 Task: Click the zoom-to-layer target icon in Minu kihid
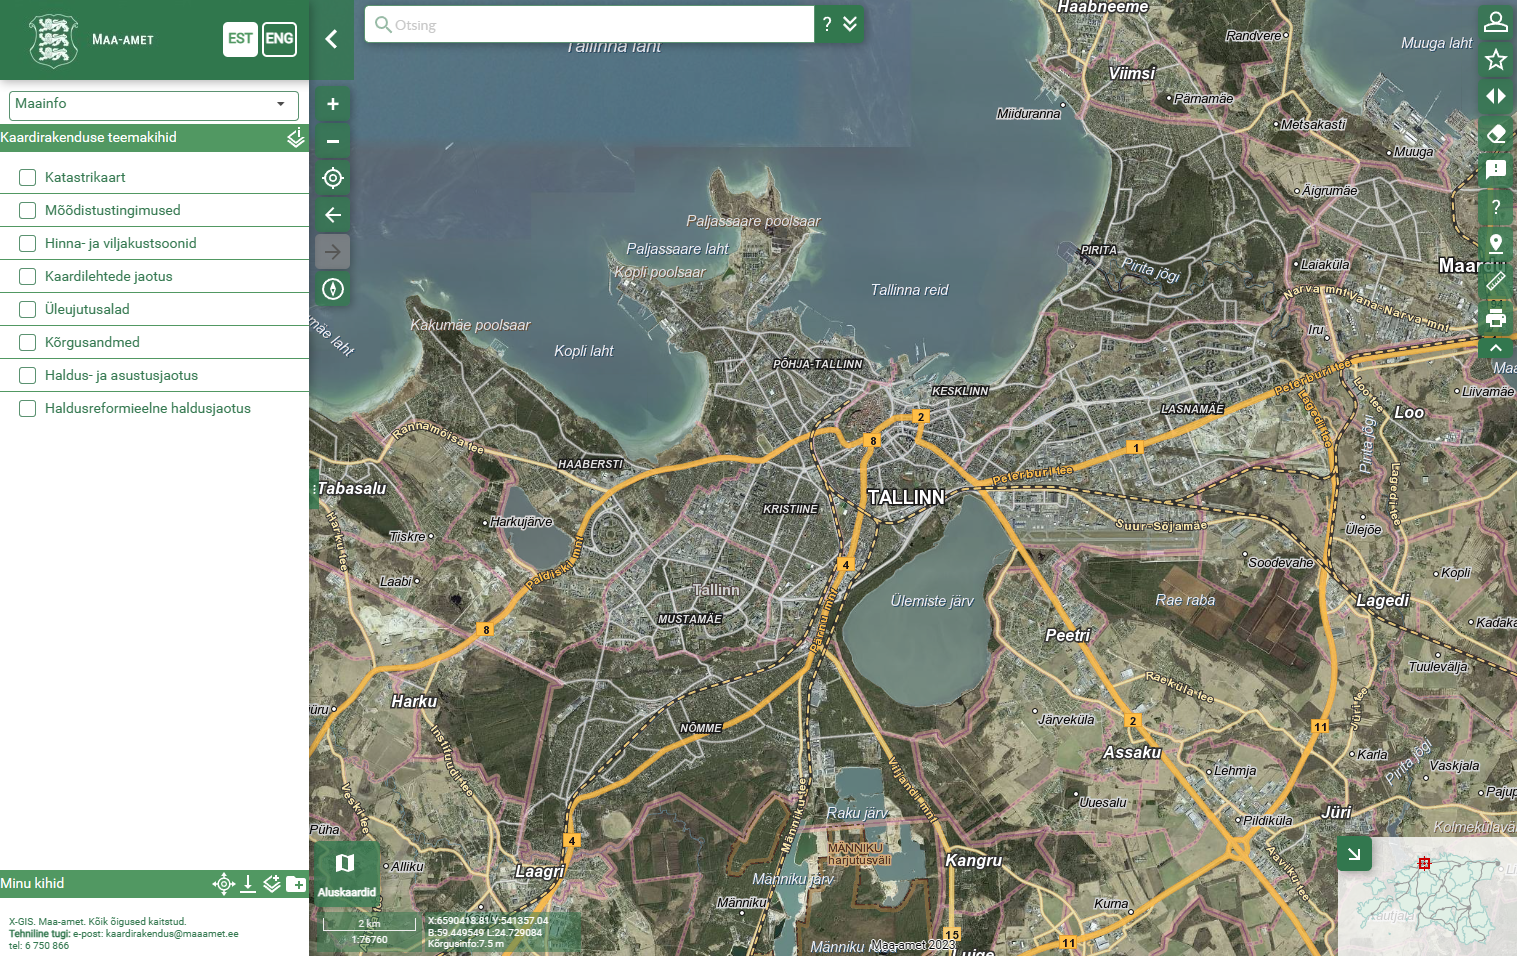click(223, 884)
